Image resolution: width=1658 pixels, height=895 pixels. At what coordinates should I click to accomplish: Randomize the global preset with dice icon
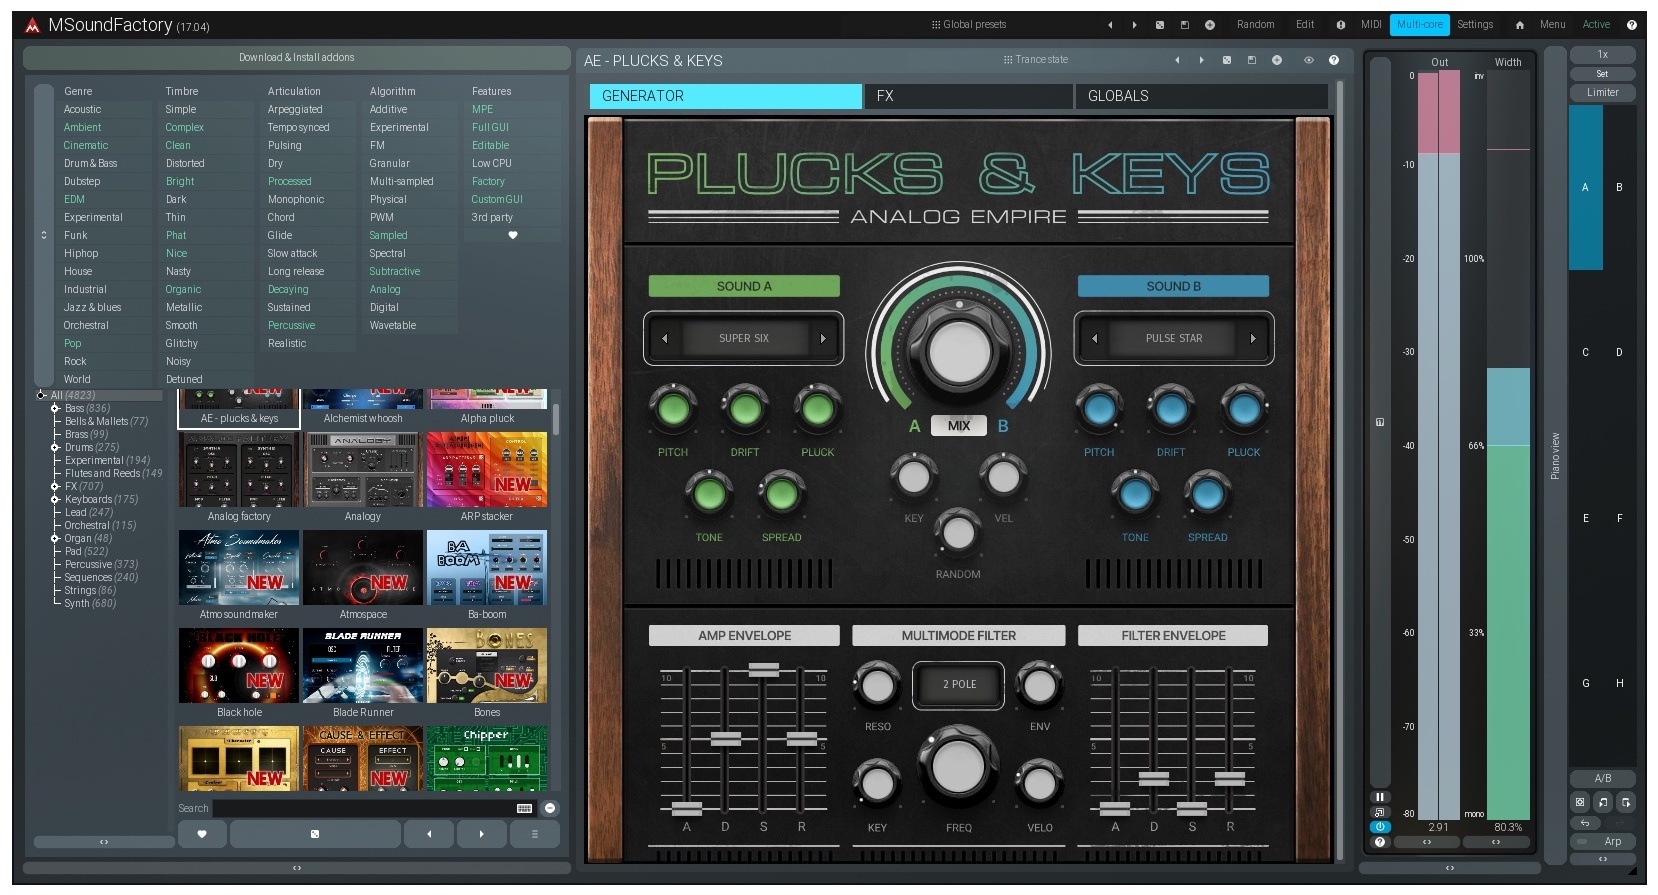(1160, 25)
